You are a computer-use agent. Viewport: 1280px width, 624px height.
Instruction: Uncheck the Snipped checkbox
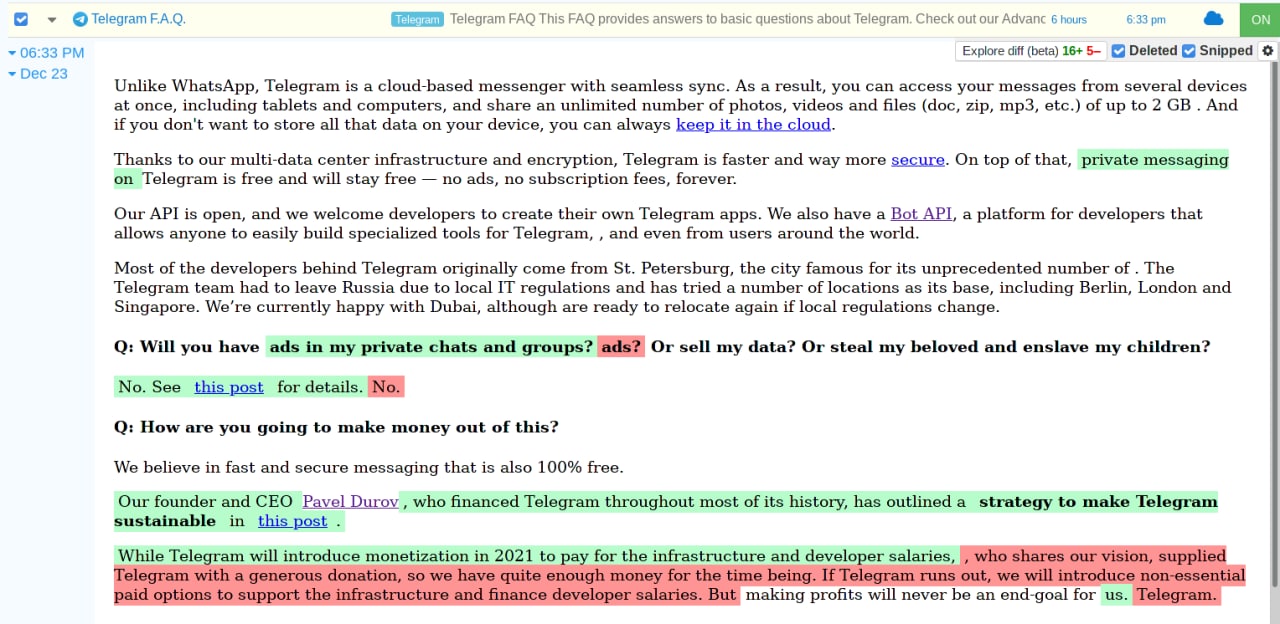coord(1189,51)
